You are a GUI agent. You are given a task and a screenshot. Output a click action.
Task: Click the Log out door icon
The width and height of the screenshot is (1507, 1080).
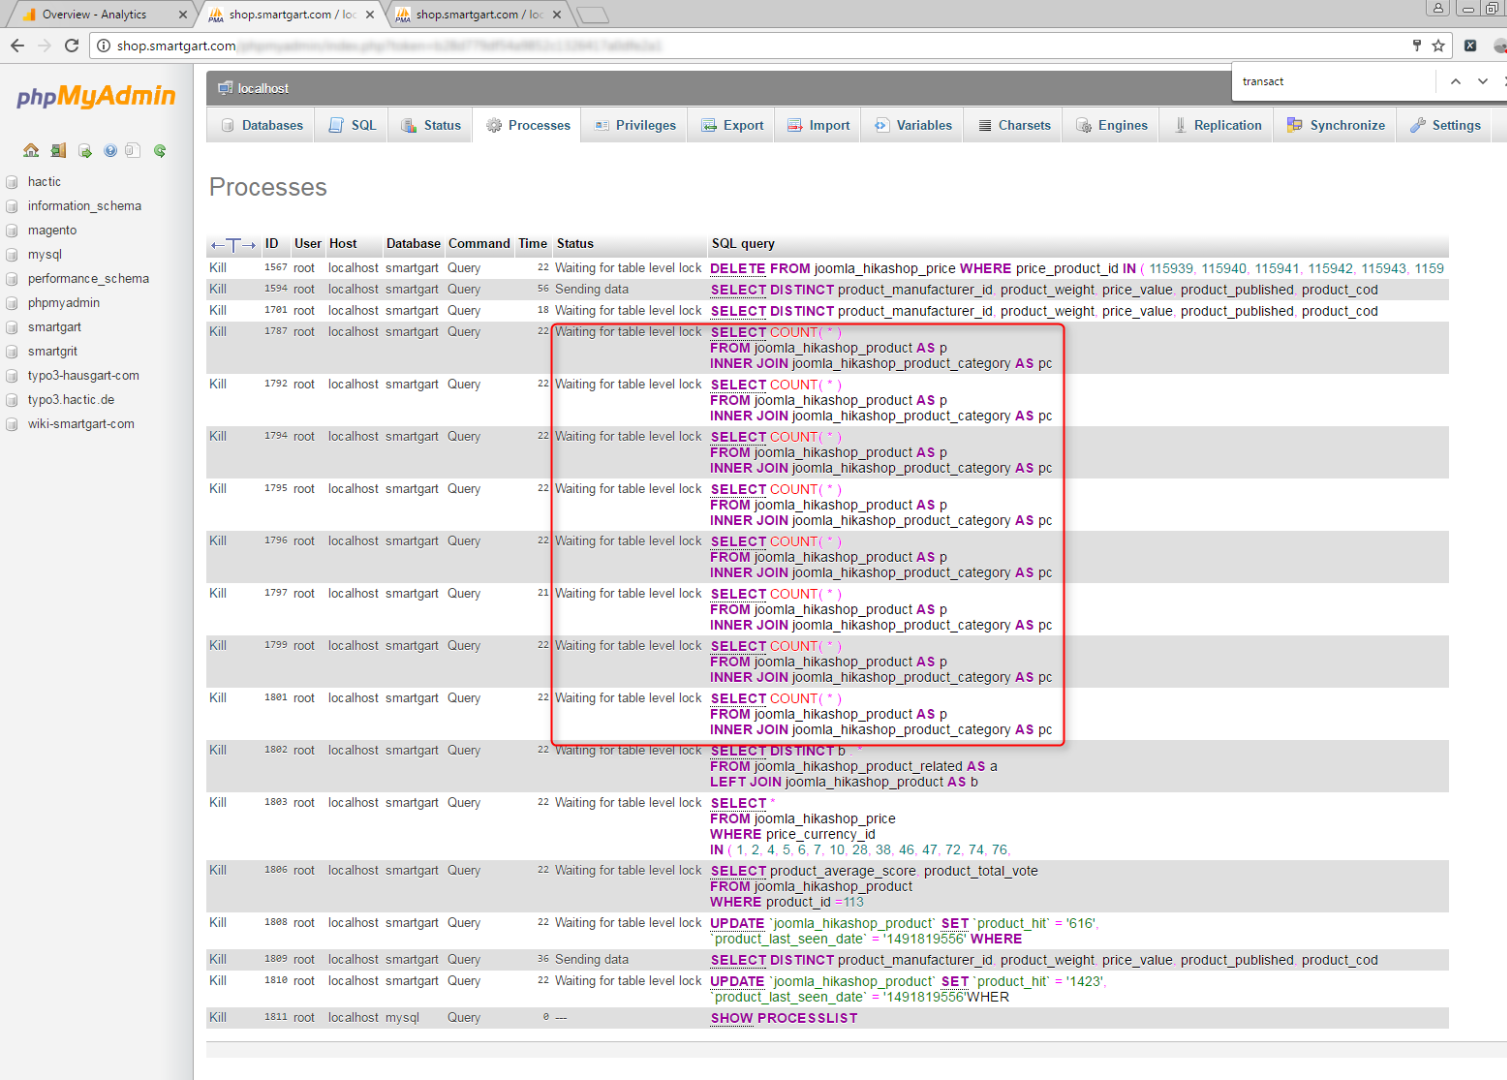coord(58,151)
